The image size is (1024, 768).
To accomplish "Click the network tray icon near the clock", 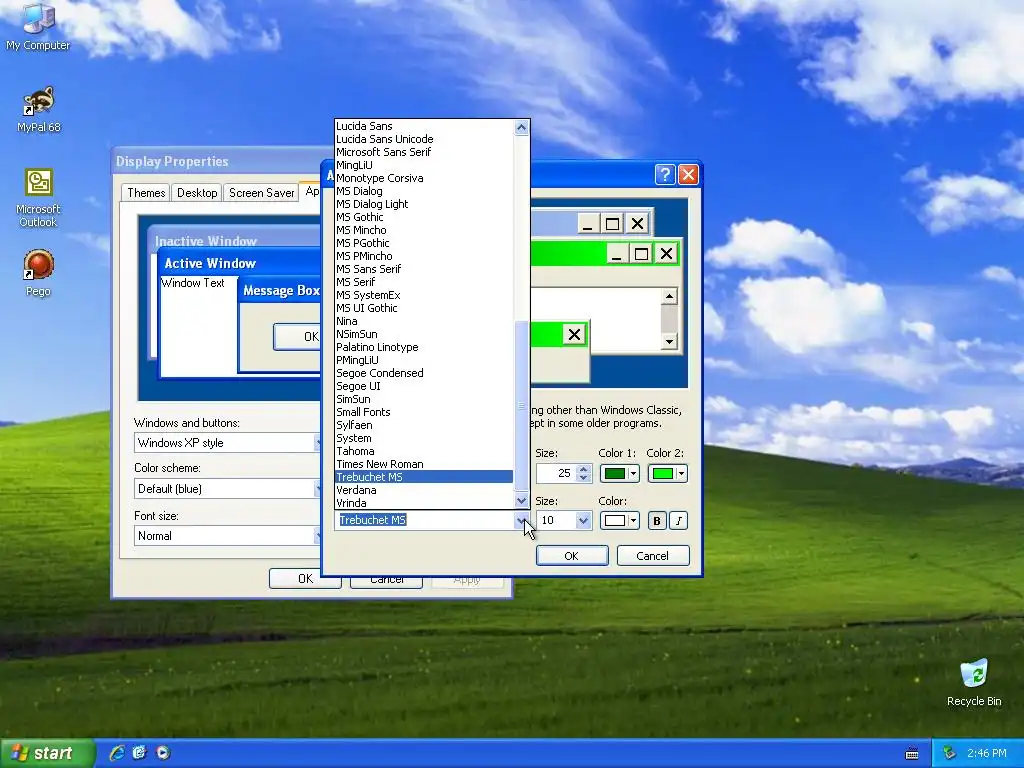I will 950,753.
